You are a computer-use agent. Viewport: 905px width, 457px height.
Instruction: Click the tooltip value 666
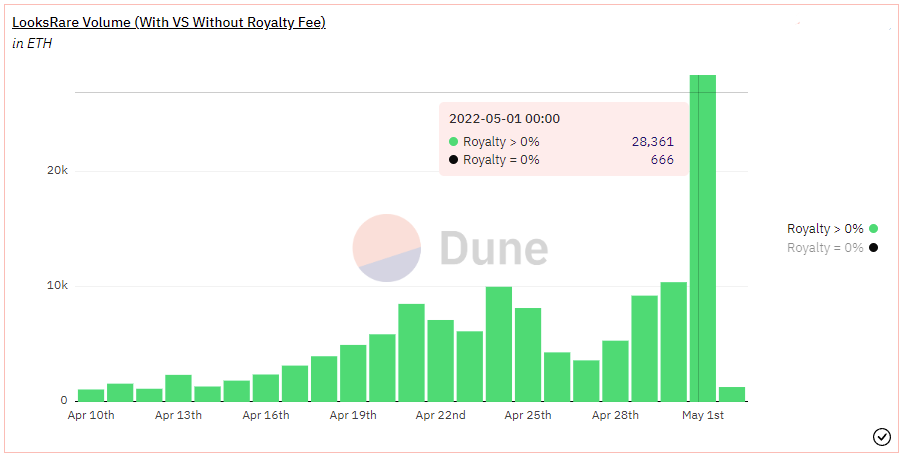point(662,160)
